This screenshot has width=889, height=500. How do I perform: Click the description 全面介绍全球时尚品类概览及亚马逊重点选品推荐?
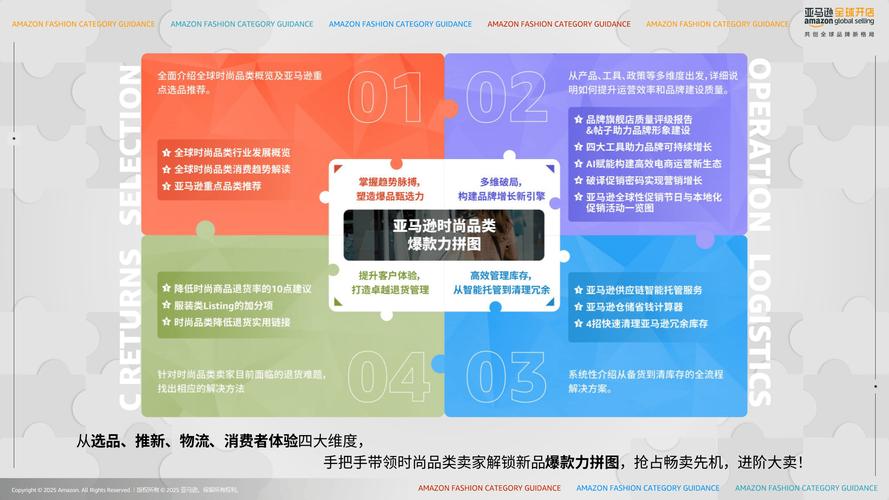click(240, 83)
